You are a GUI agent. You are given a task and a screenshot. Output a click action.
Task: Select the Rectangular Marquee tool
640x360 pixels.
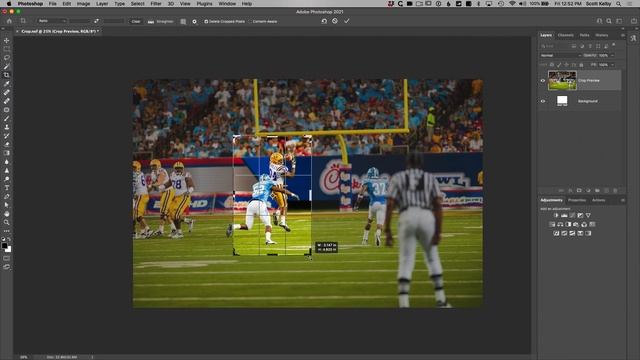(x=7, y=49)
